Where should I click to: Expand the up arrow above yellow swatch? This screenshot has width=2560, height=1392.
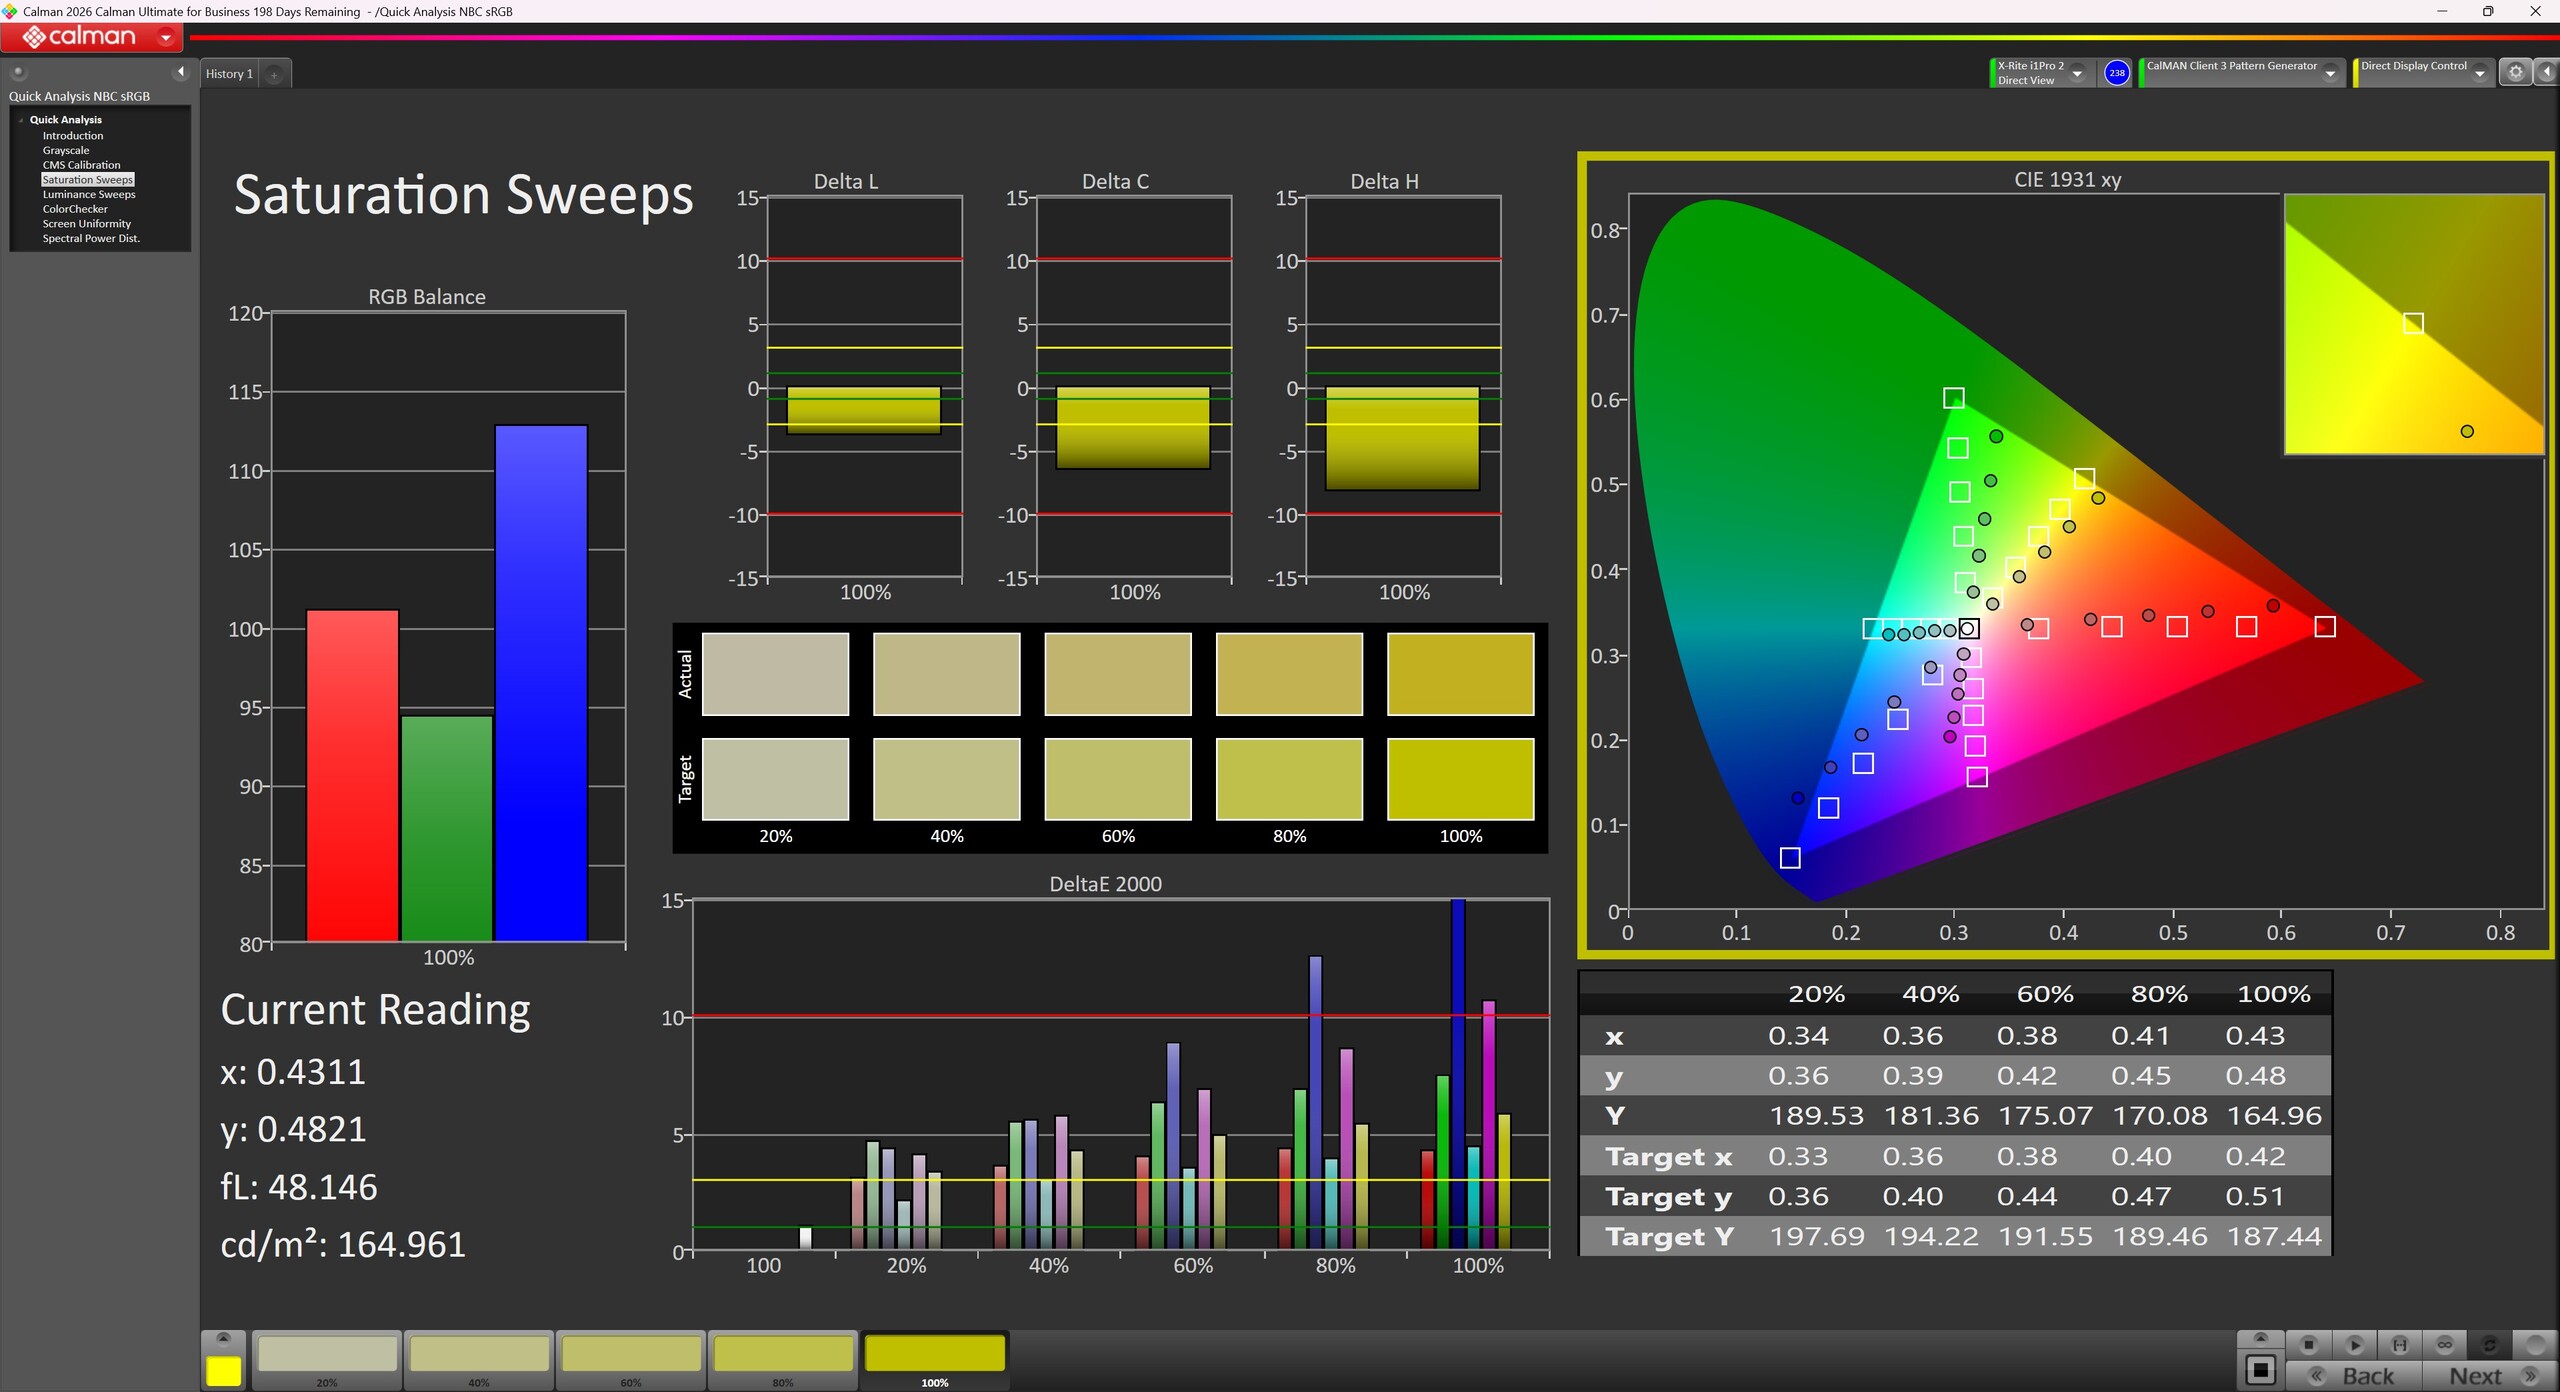[x=223, y=1338]
